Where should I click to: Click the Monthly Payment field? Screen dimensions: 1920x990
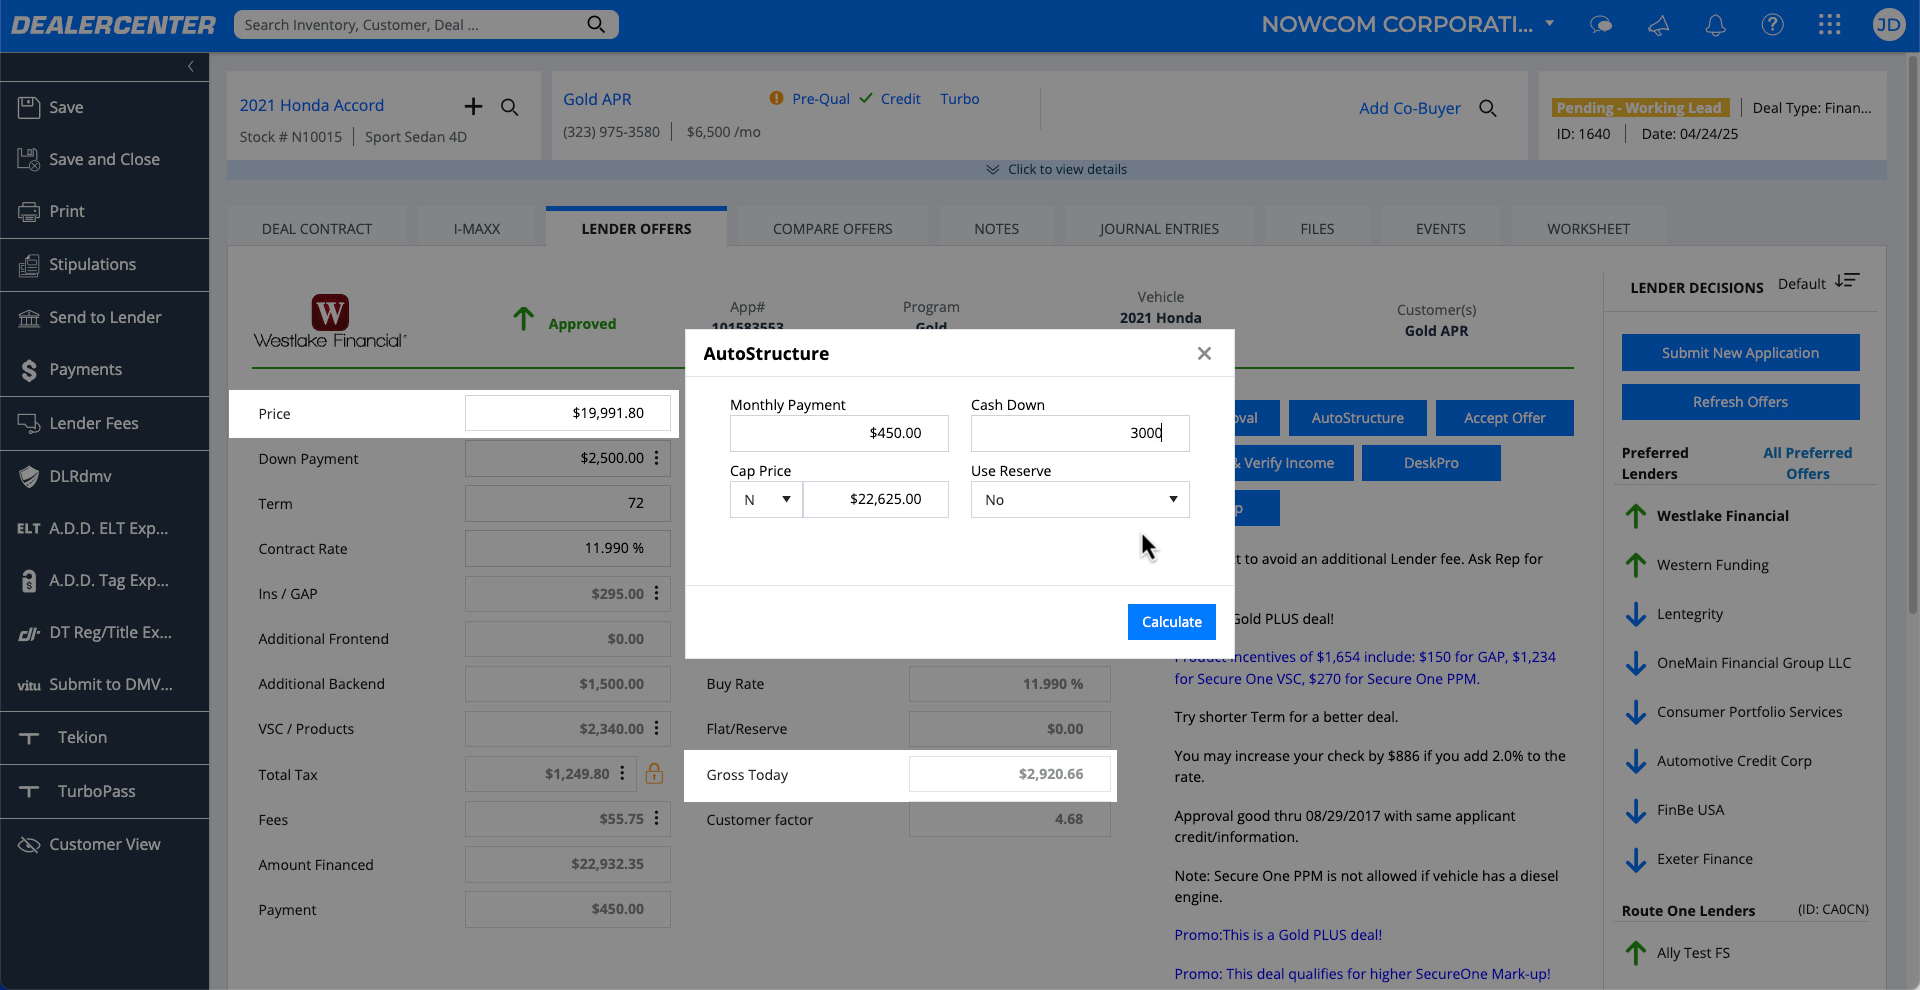tap(839, 433)
